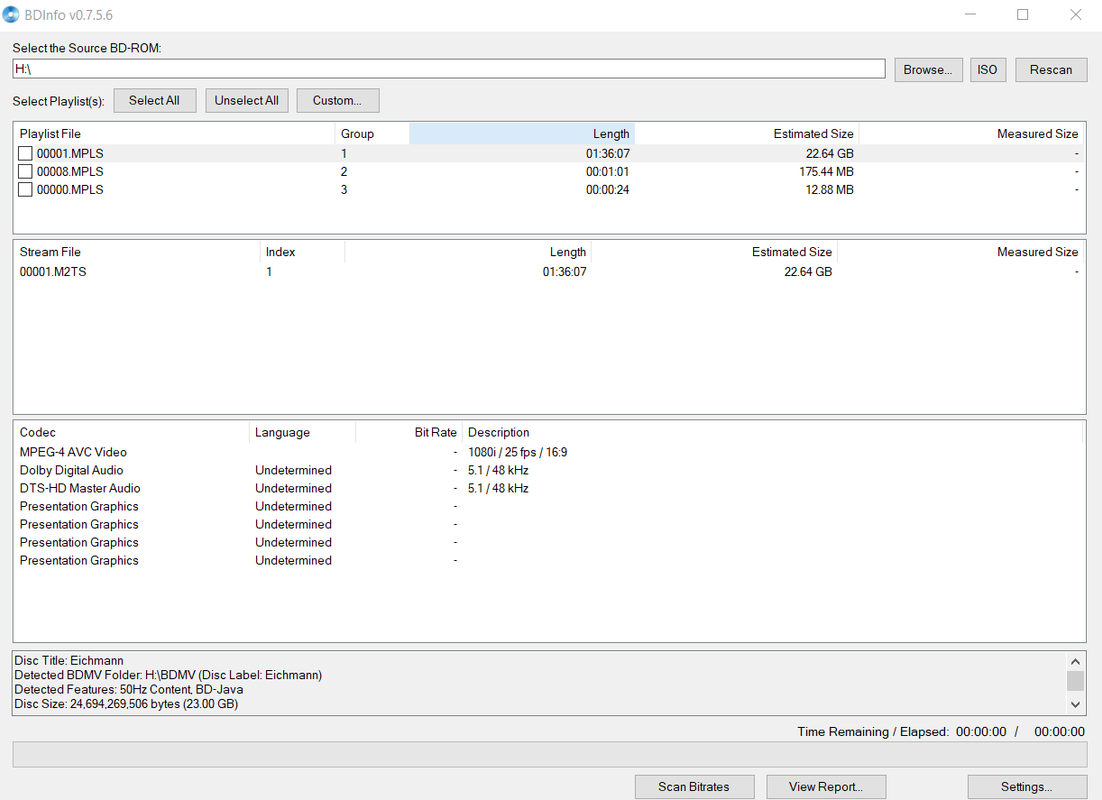Click the Disc Title: Eichmann line

click(69, 660)
